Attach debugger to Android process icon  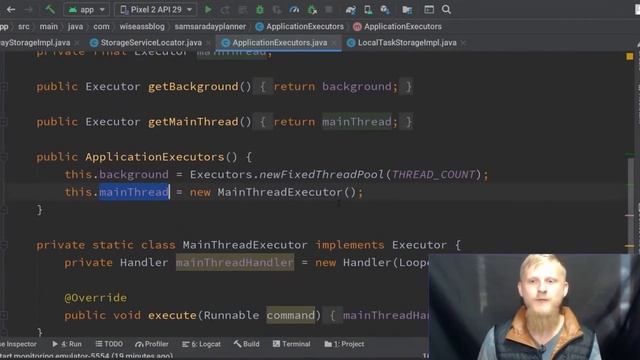(x=312, y=9)
